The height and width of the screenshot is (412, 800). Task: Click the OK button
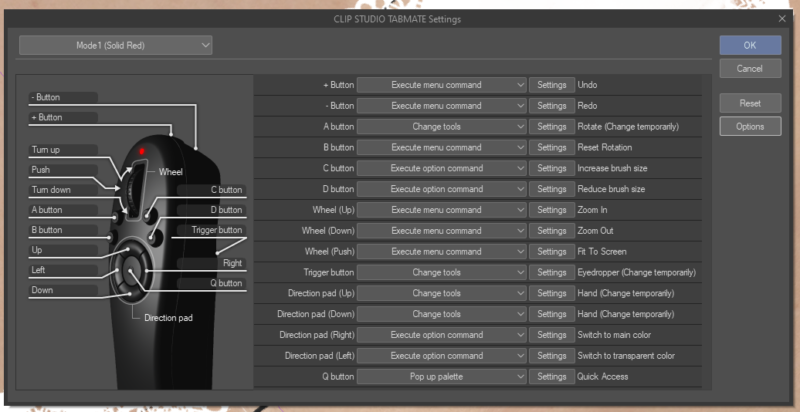750,45
